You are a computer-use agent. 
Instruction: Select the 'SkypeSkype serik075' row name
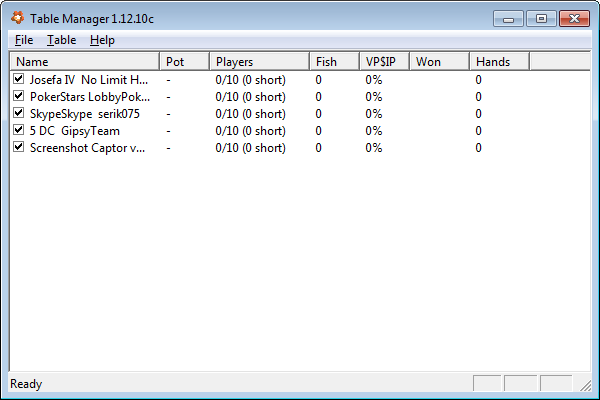pos(85,114)
